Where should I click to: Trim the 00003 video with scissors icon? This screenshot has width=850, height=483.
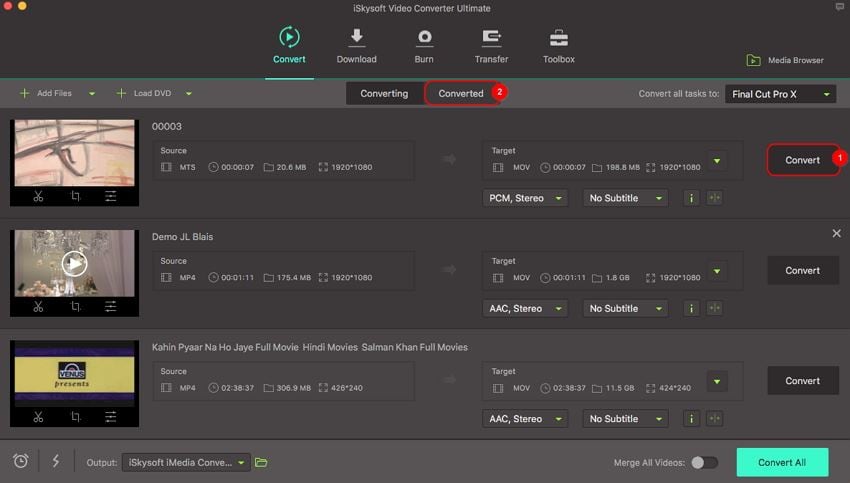(x=38, y=196)
